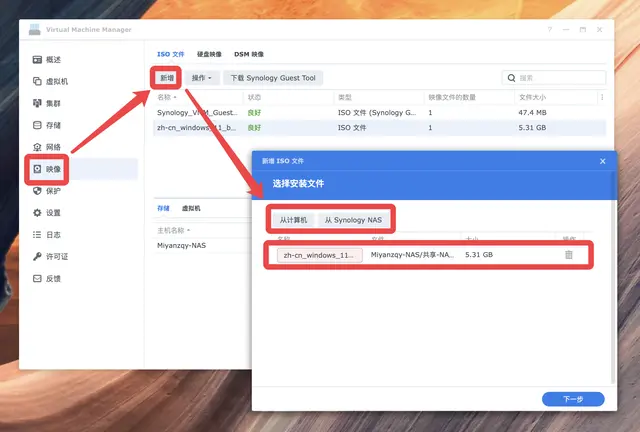Switch to the DSM 映像 tab

coord(249,54)
